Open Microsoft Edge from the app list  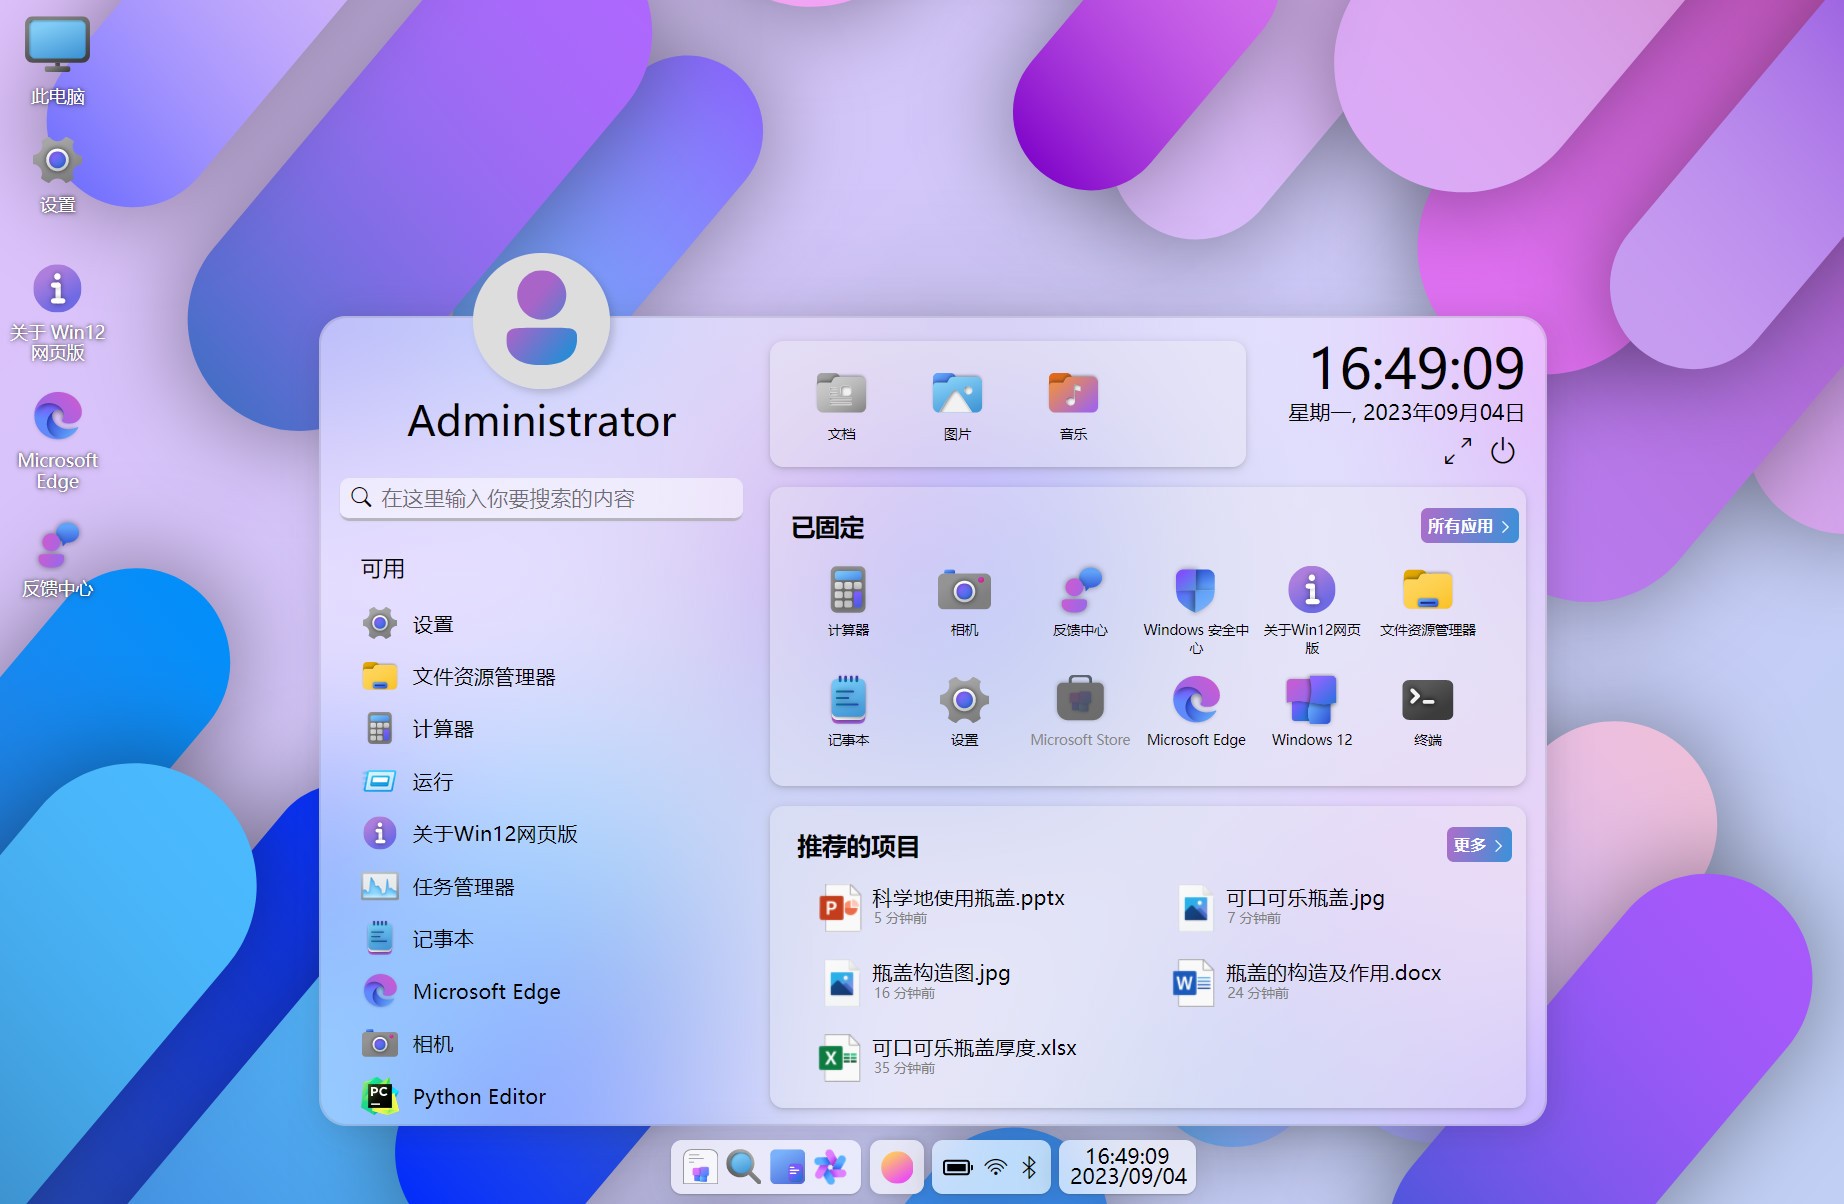tap(541, 992)
